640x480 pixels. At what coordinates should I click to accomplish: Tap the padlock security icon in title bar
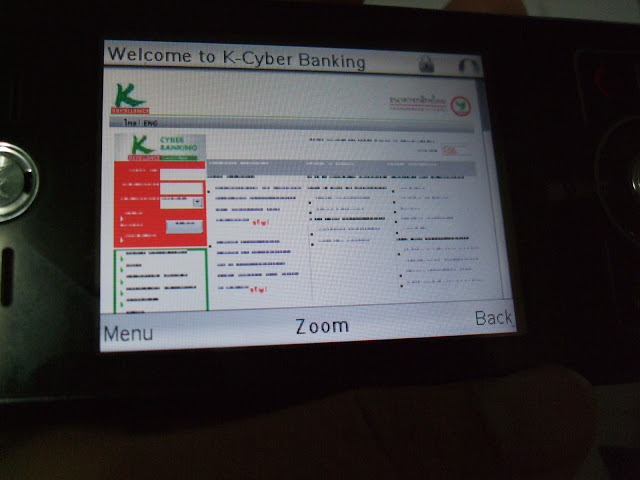click(426, 64)
